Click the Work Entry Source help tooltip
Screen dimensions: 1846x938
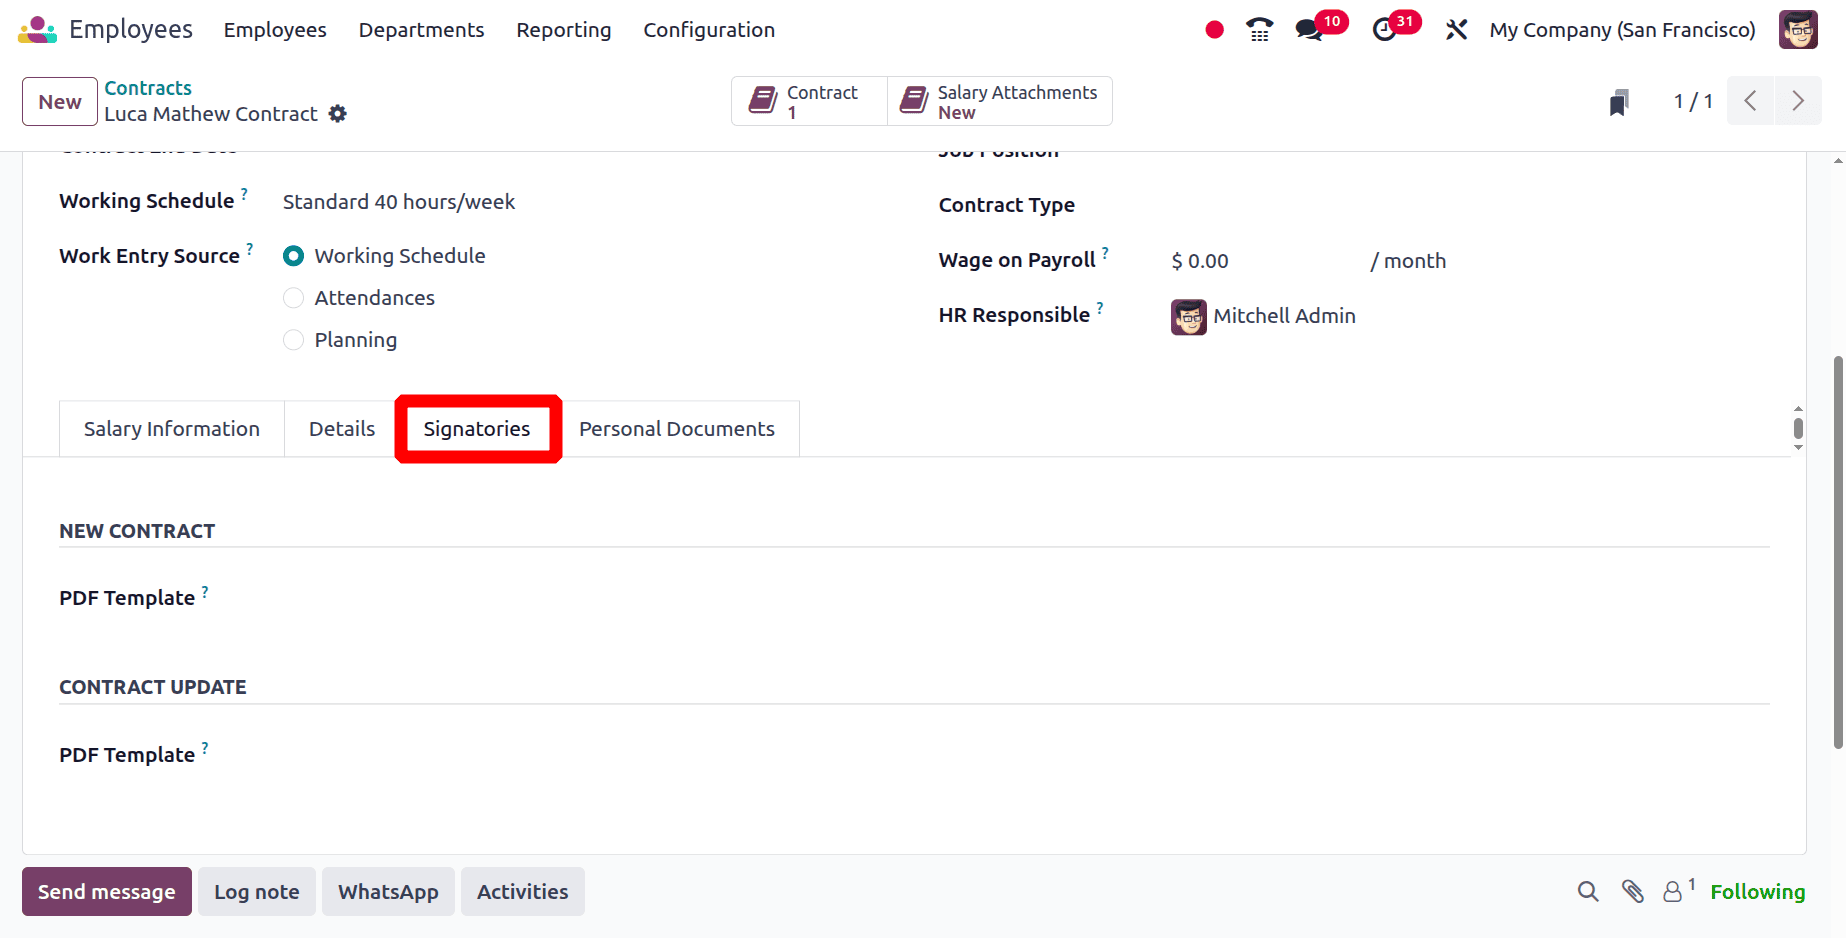point(250,247)
